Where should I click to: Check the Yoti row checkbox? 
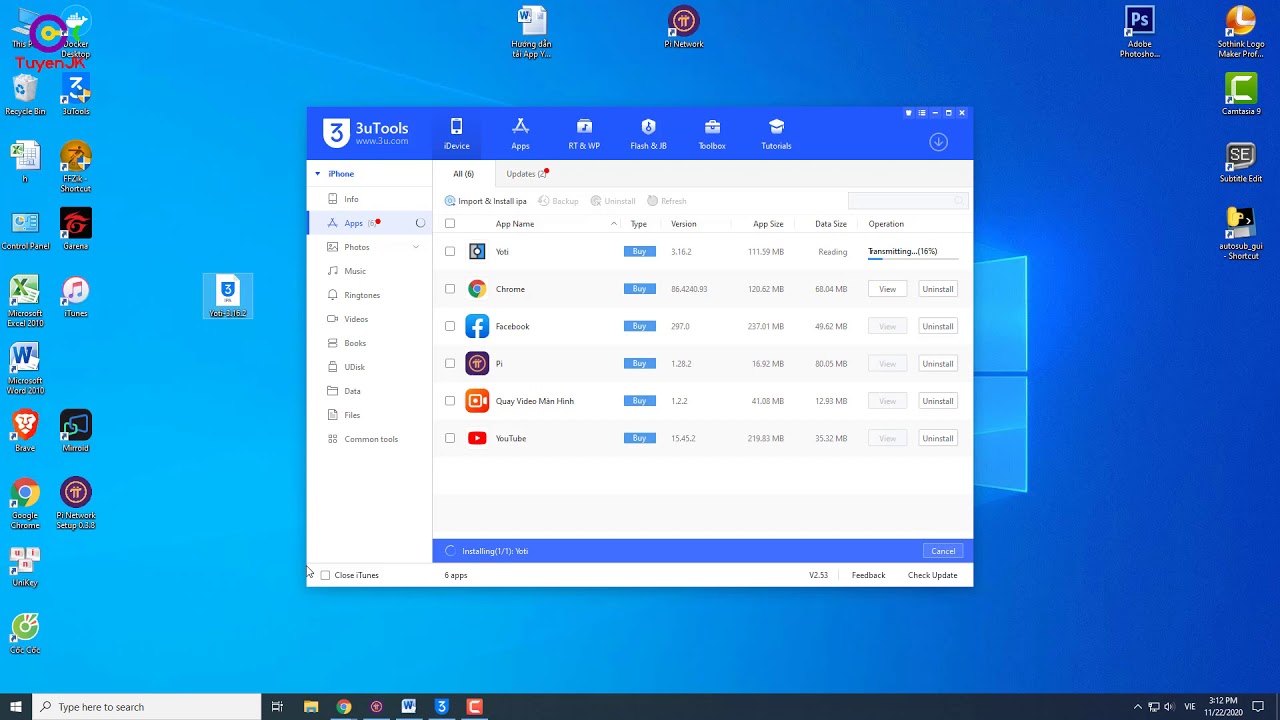point(450,252)
